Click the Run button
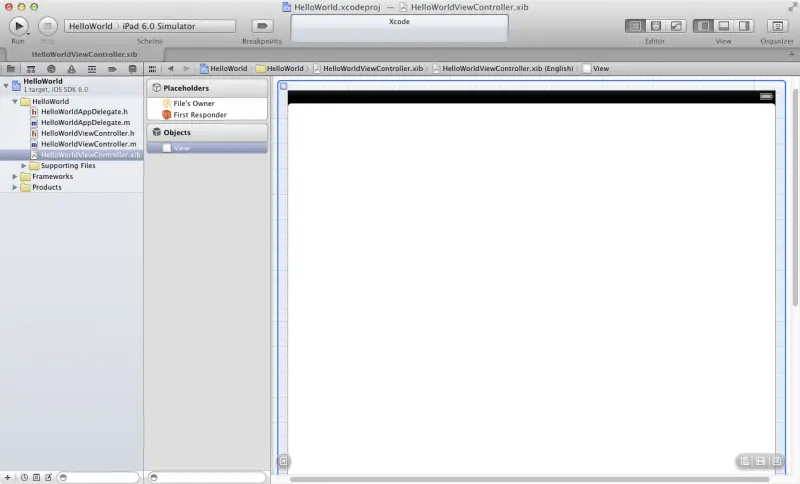Image resolution: width=800 pixels, height=484 pixels. click(x=19, y=25)
